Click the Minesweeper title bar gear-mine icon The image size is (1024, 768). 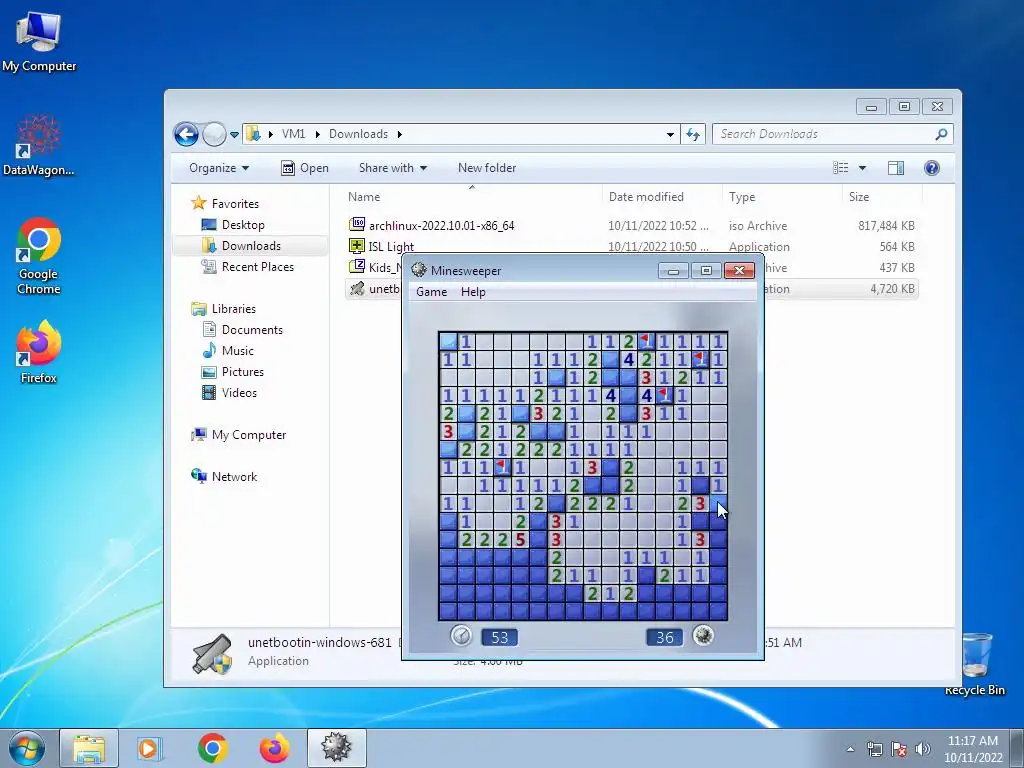click(x=419, y=270)
